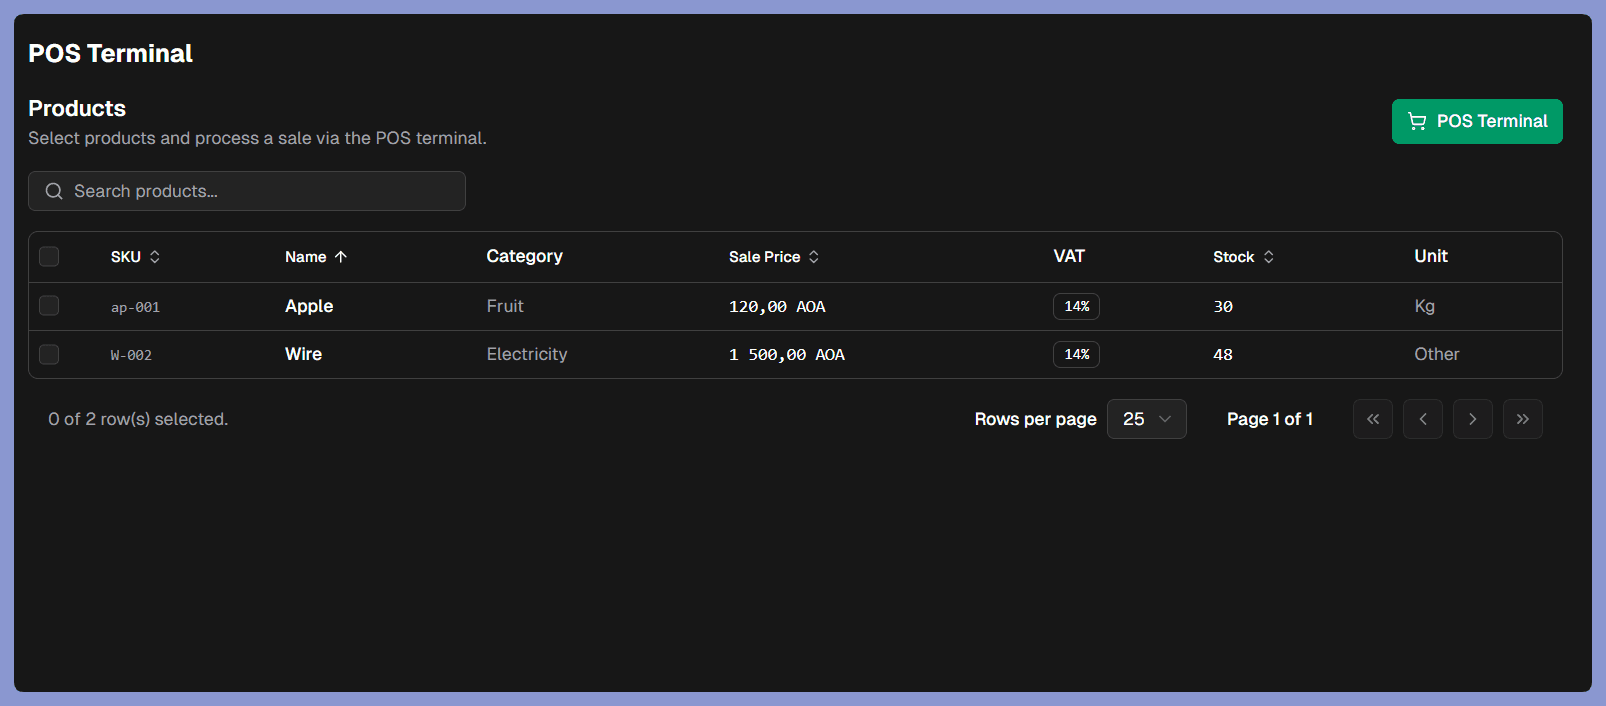
Task: Go to the previous page
Action: pos(1423,419)
